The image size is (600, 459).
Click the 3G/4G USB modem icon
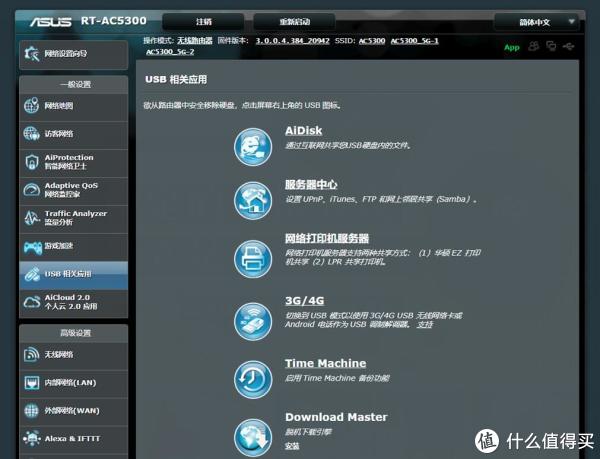pyautogui.click(x=253, y=322)
